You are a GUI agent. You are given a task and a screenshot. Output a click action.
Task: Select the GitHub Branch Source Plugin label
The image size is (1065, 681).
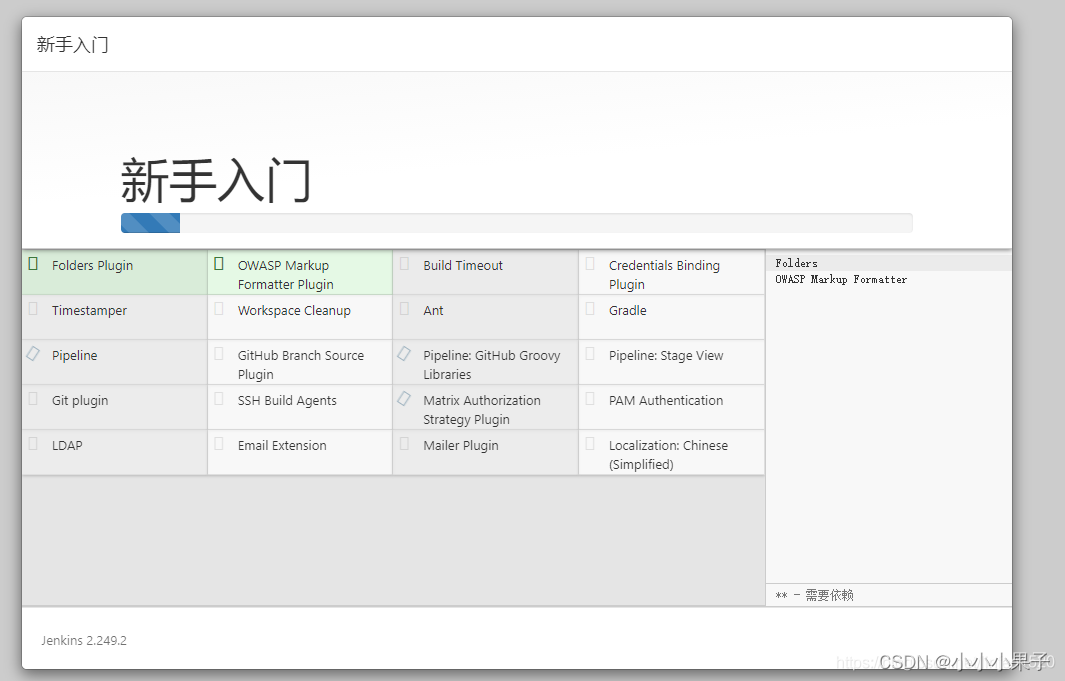click(x=301, y=365)
